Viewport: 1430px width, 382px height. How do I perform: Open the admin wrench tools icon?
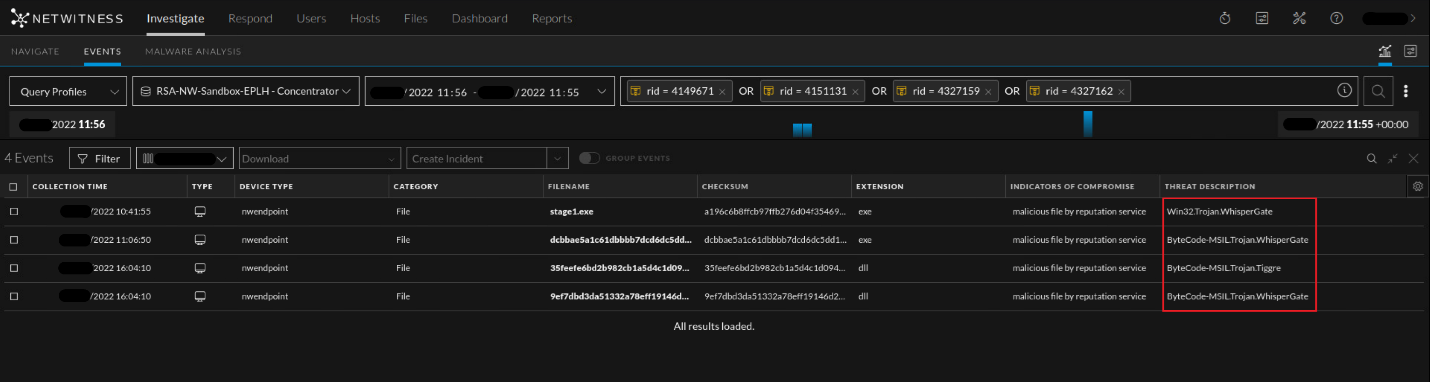1299,18
